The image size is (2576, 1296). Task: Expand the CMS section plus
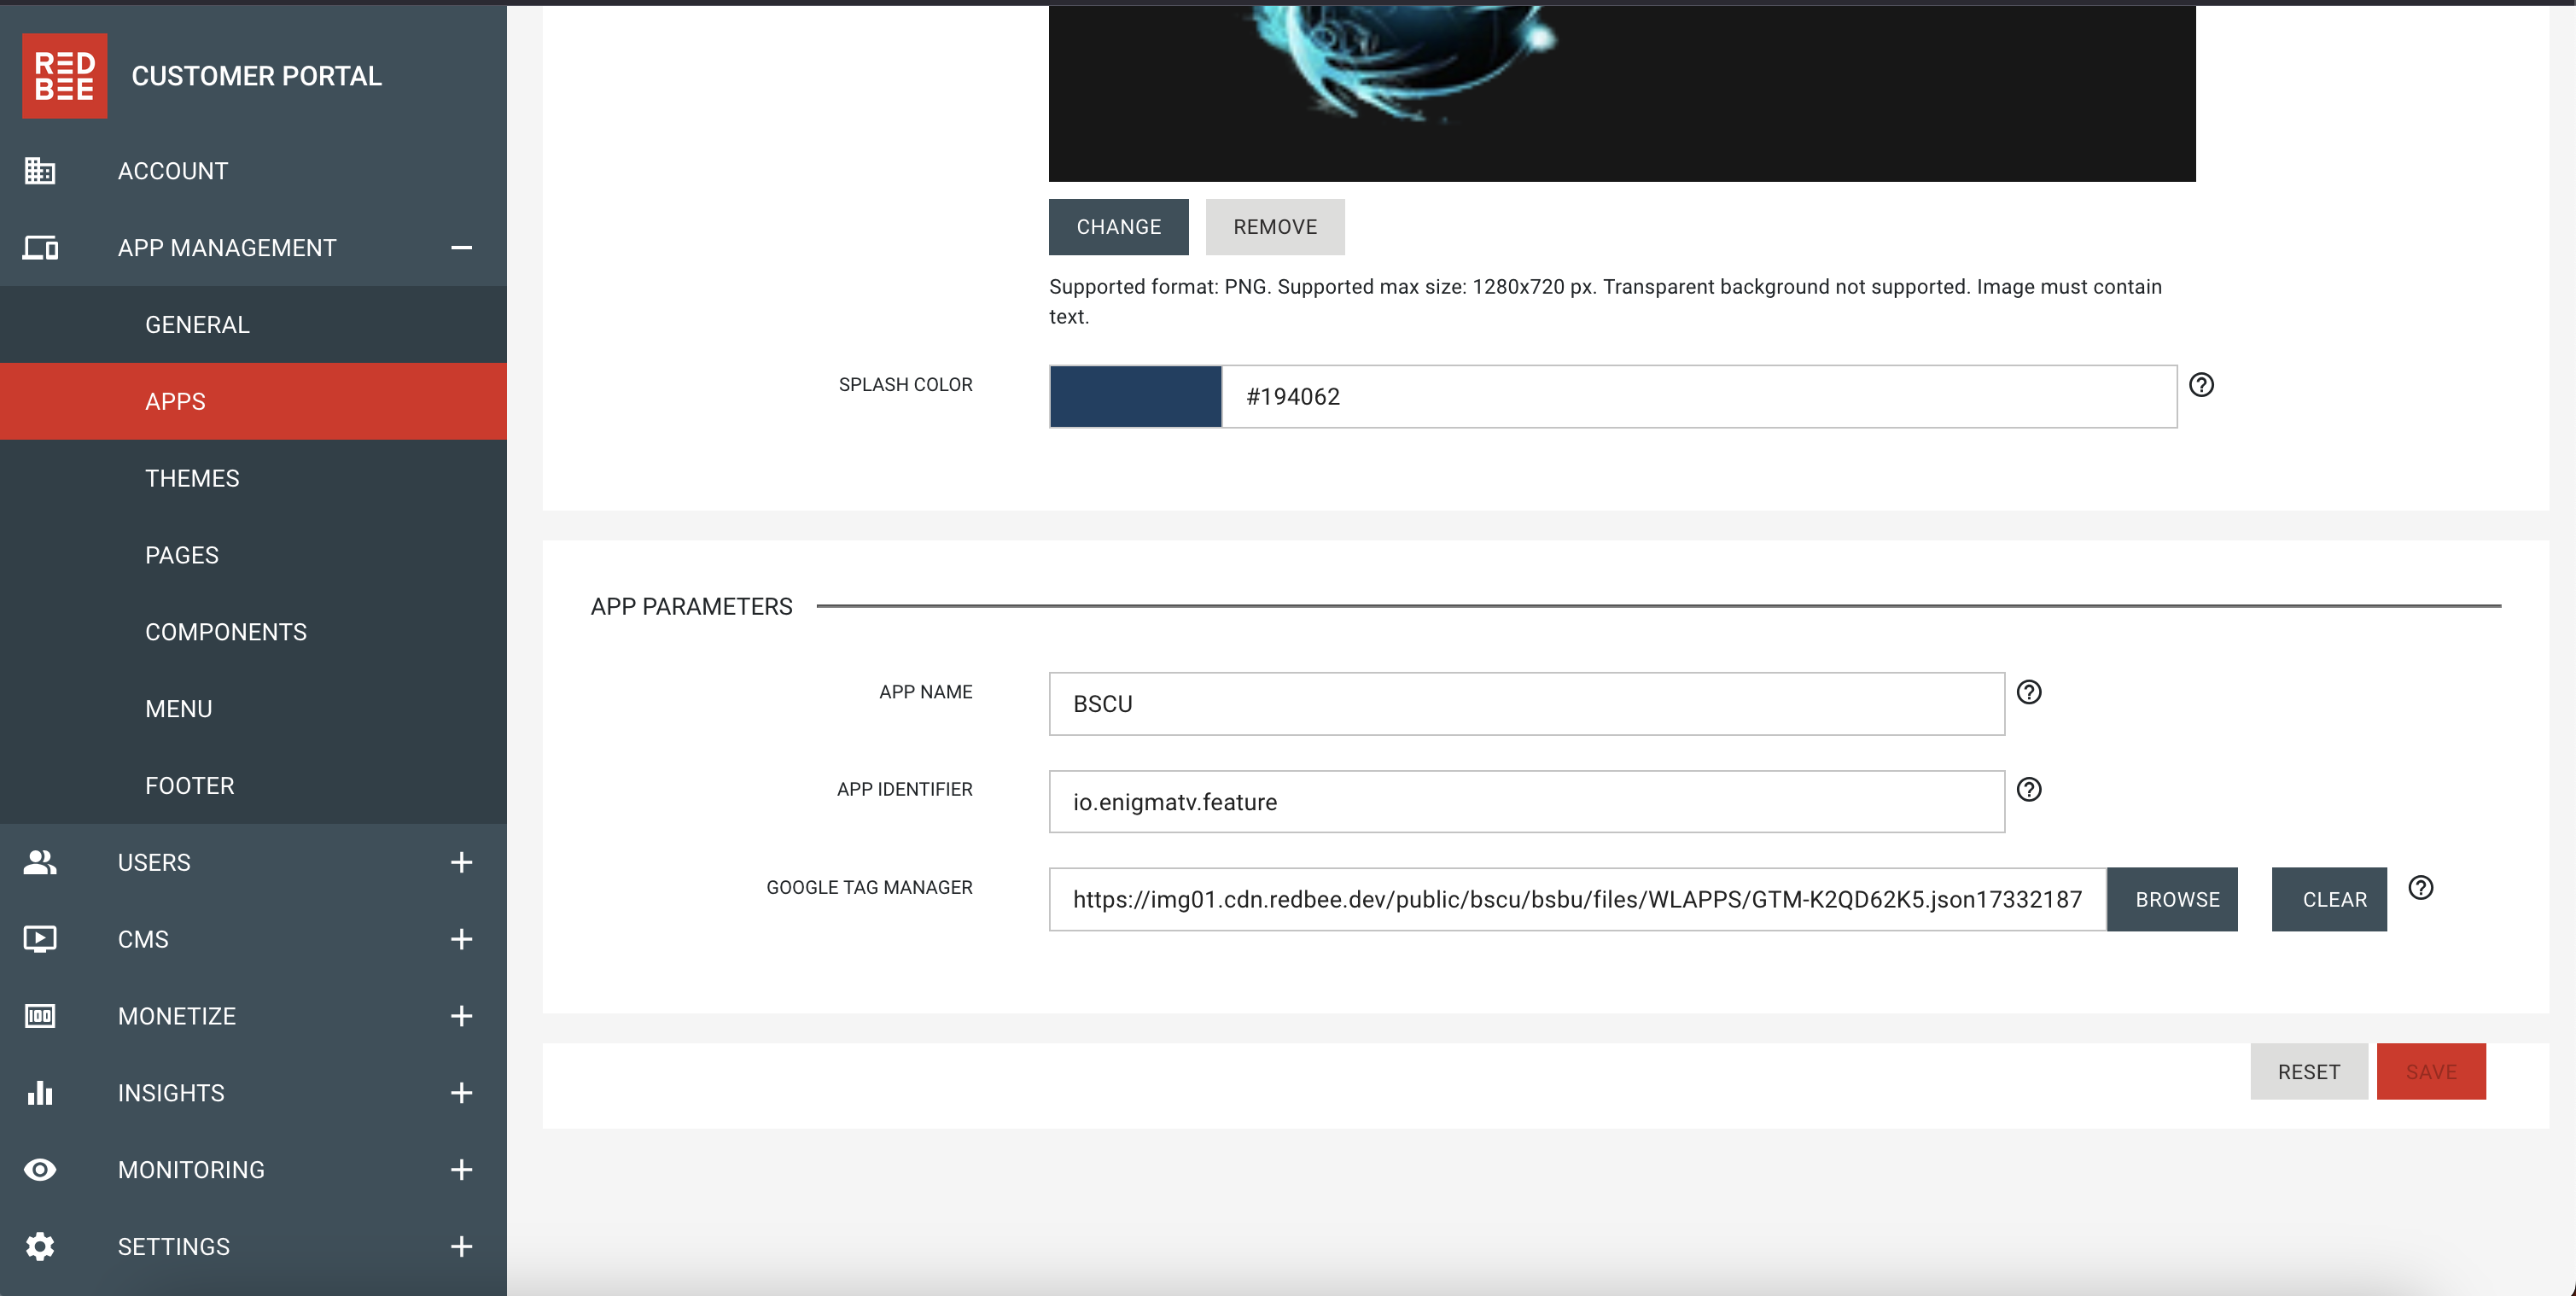(461, 939)
